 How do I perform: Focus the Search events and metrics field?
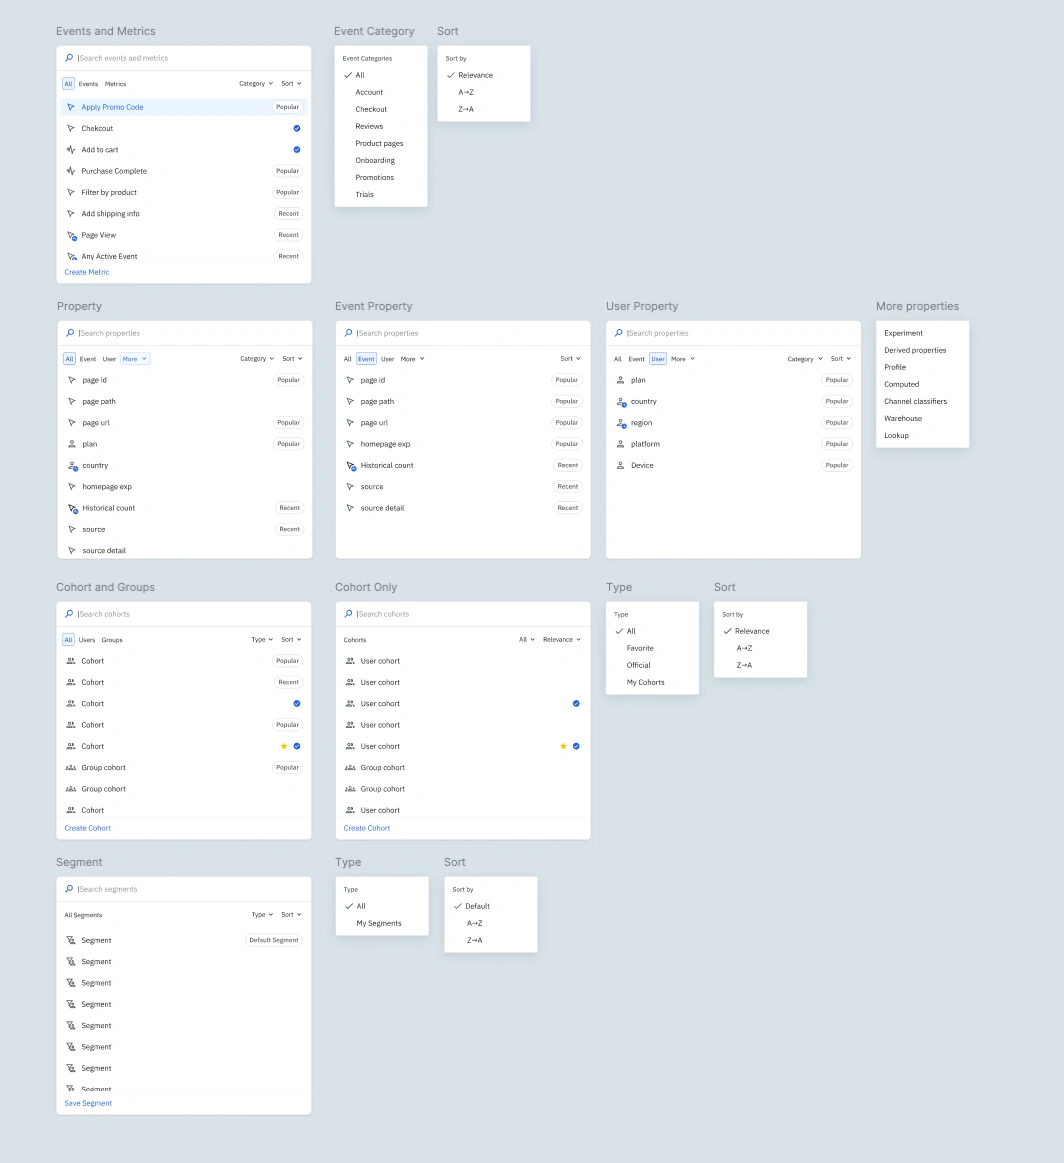pyautogui.click(x=184, y=58)
